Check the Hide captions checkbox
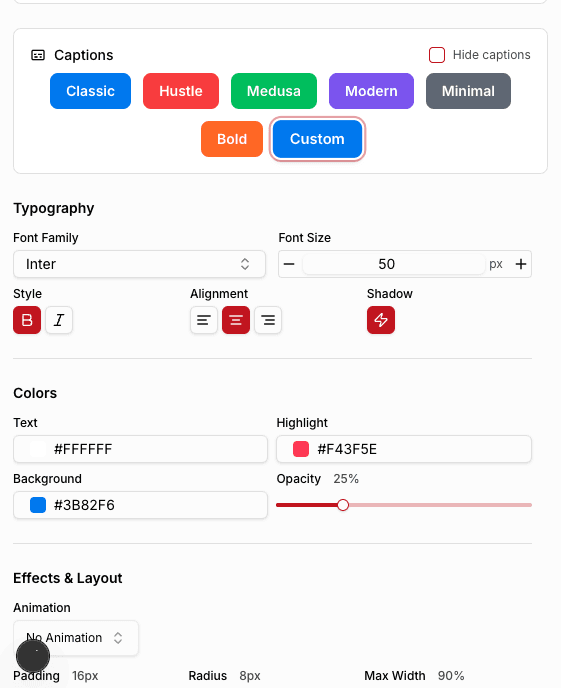Screen dimensions: 561x688 [x=437, y=55]
